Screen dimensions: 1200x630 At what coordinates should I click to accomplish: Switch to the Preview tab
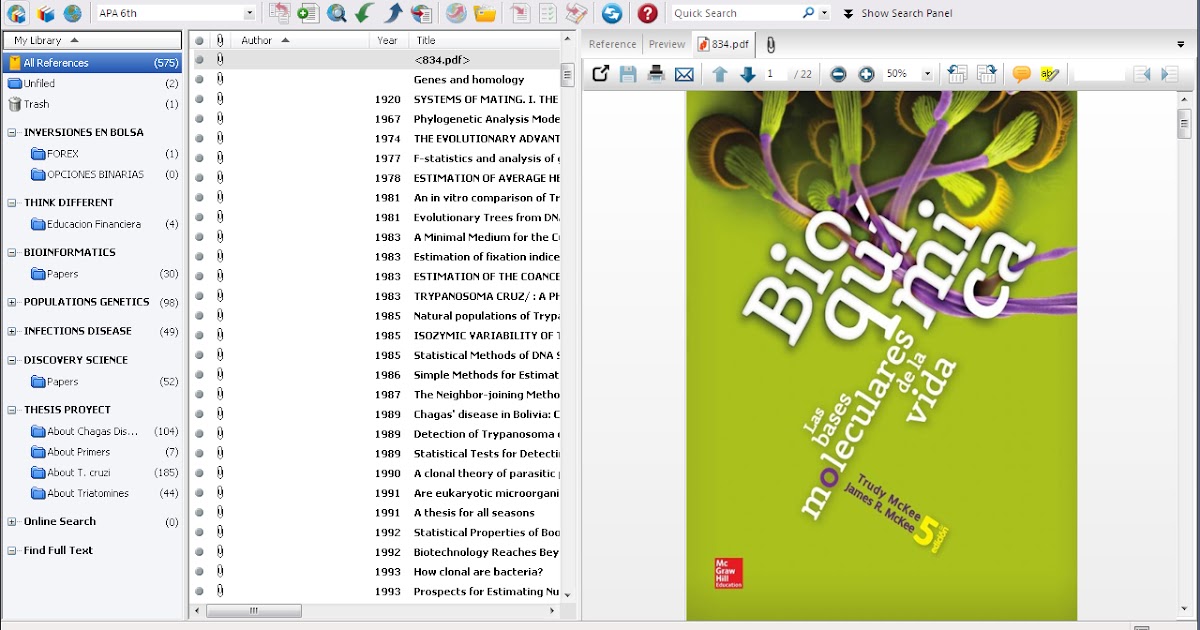pos(667,44)
